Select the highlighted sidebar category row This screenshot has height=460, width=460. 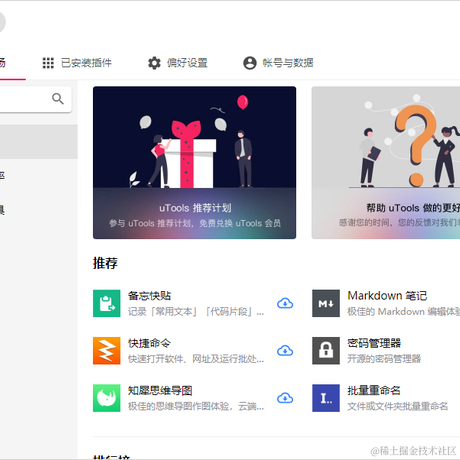point(39,142)
